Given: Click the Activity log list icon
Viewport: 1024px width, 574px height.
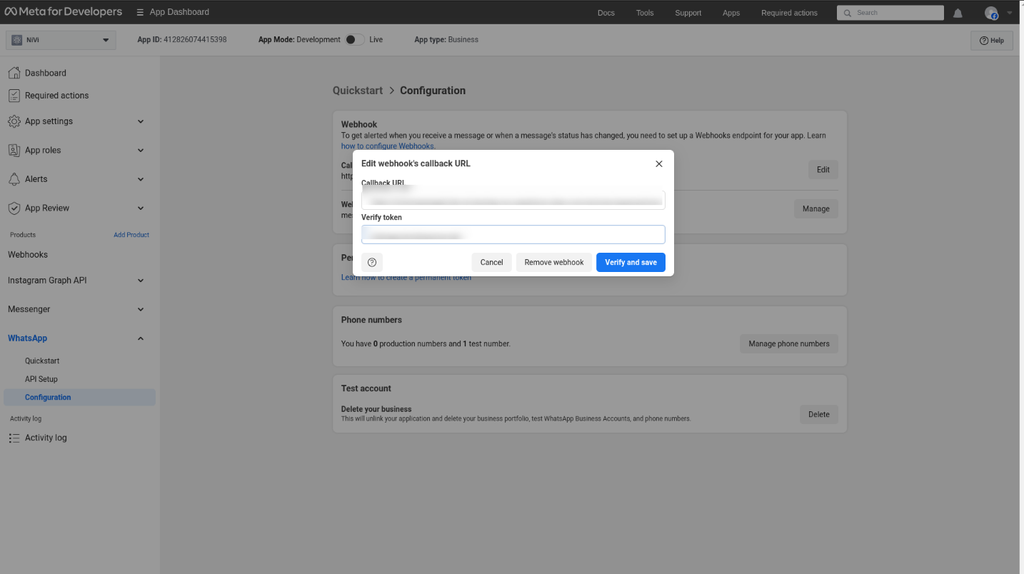Looking at the screenshot, I should coord(14,438).
